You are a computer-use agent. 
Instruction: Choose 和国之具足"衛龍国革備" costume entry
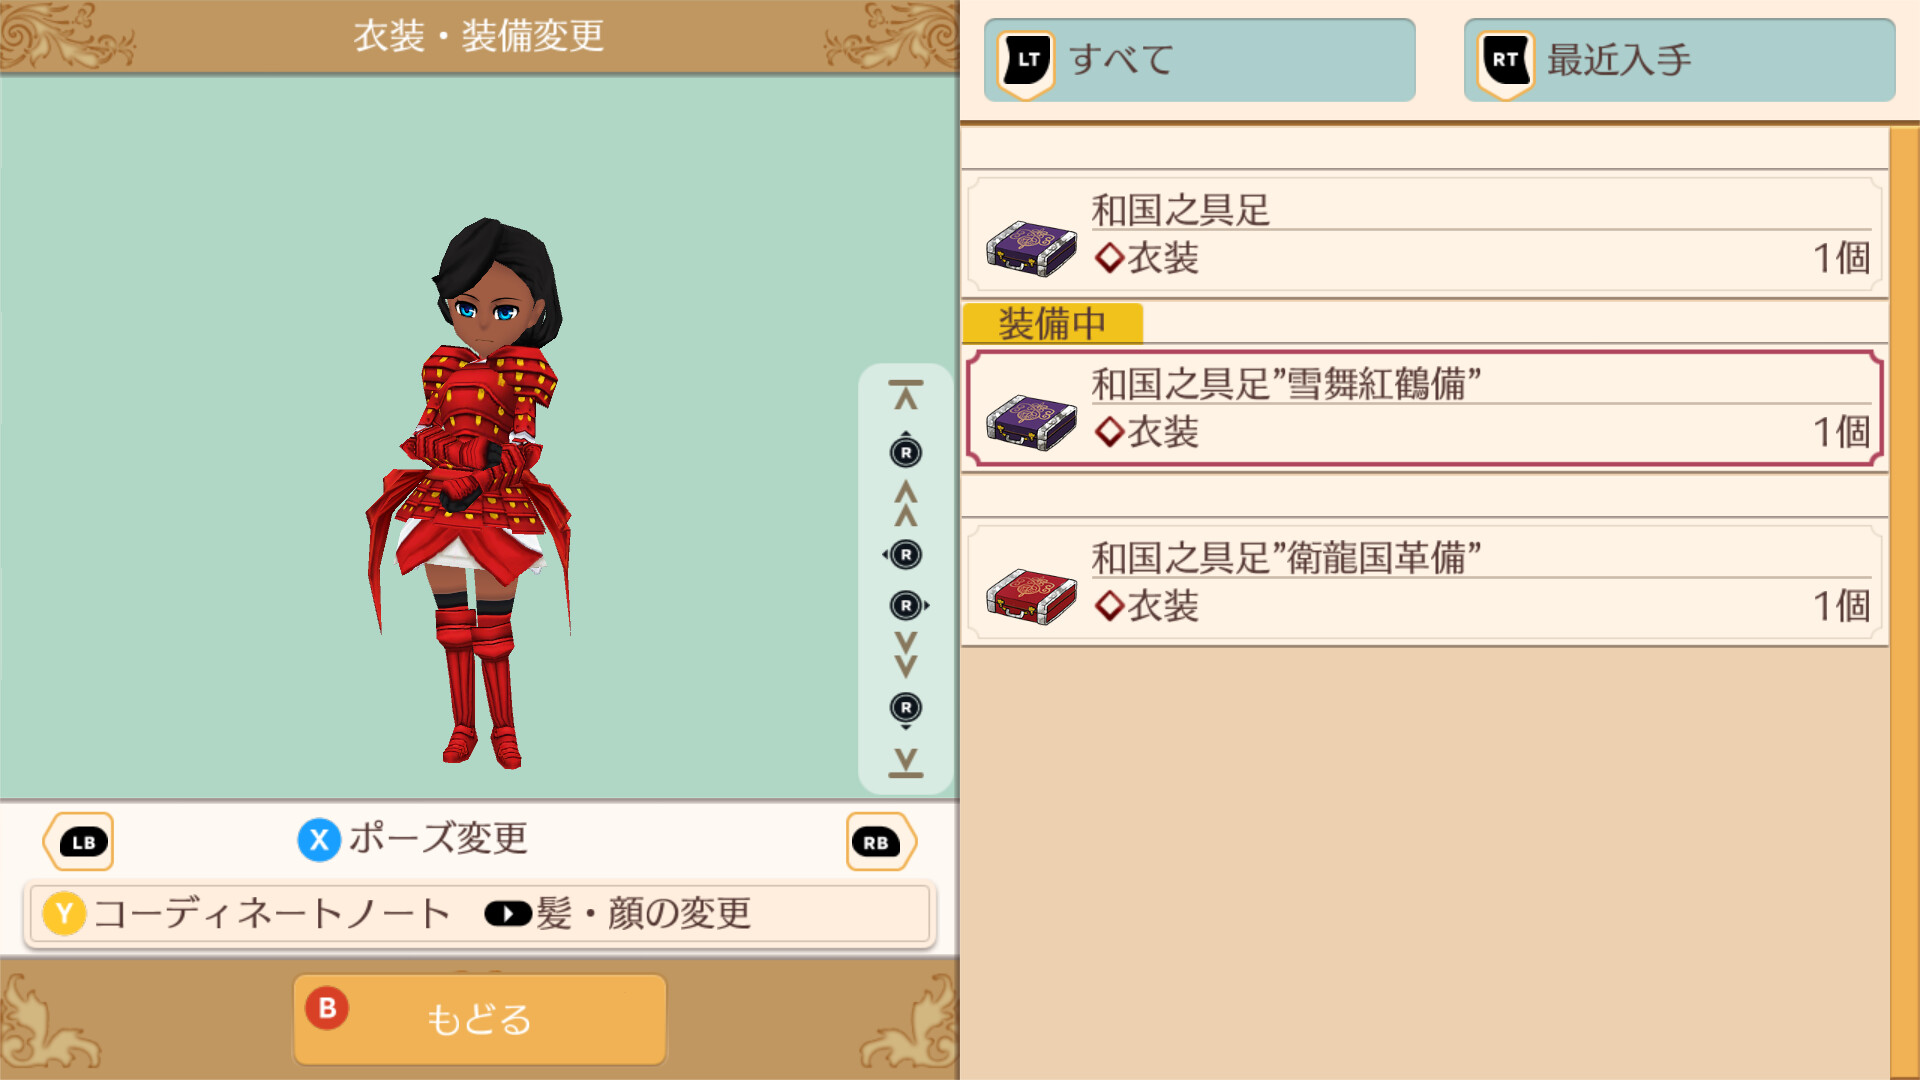(1424, 582)
